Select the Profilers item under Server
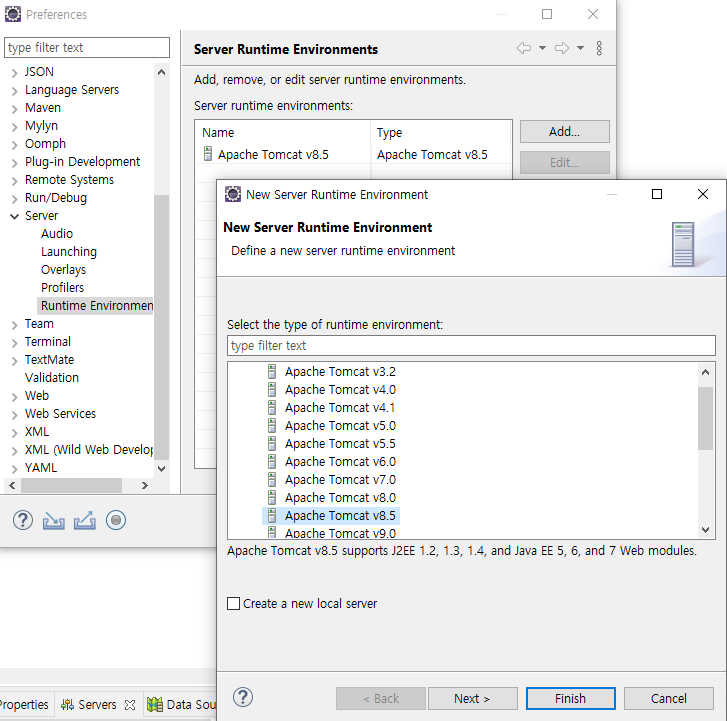Image resolution: width=727 pixels, height=721 pixels. point(63,288)
